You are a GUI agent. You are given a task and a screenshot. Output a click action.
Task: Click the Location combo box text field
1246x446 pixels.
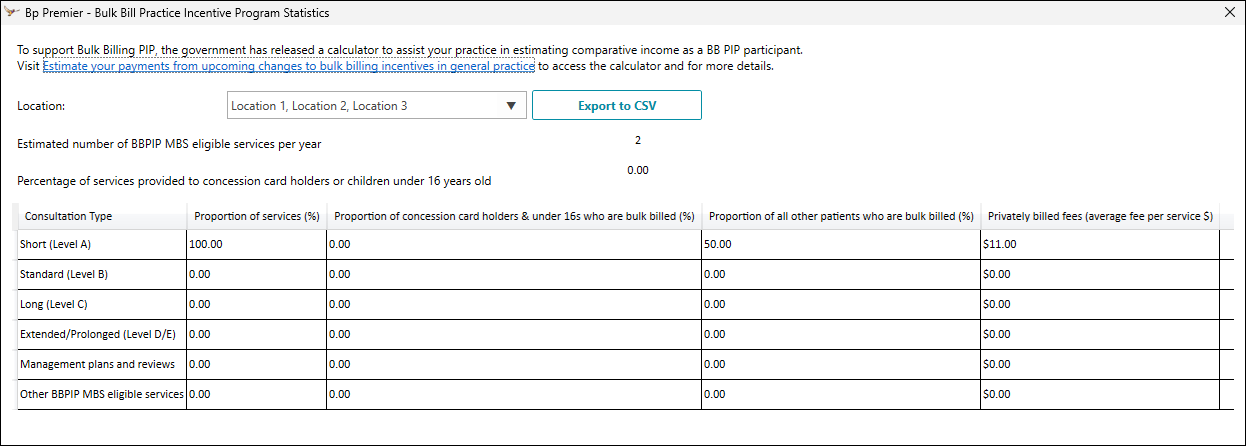point(360,106)
